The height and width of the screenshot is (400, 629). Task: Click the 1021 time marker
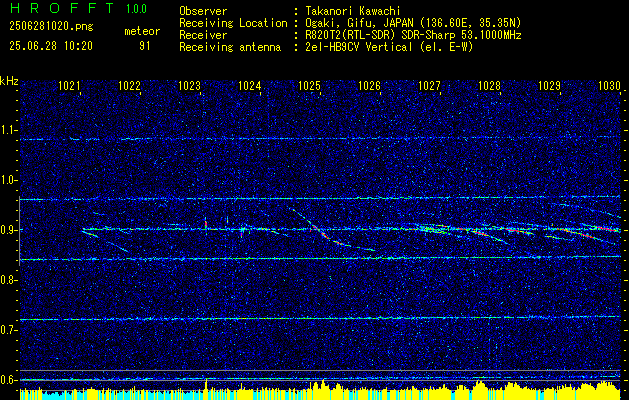(x=69, y=85)
